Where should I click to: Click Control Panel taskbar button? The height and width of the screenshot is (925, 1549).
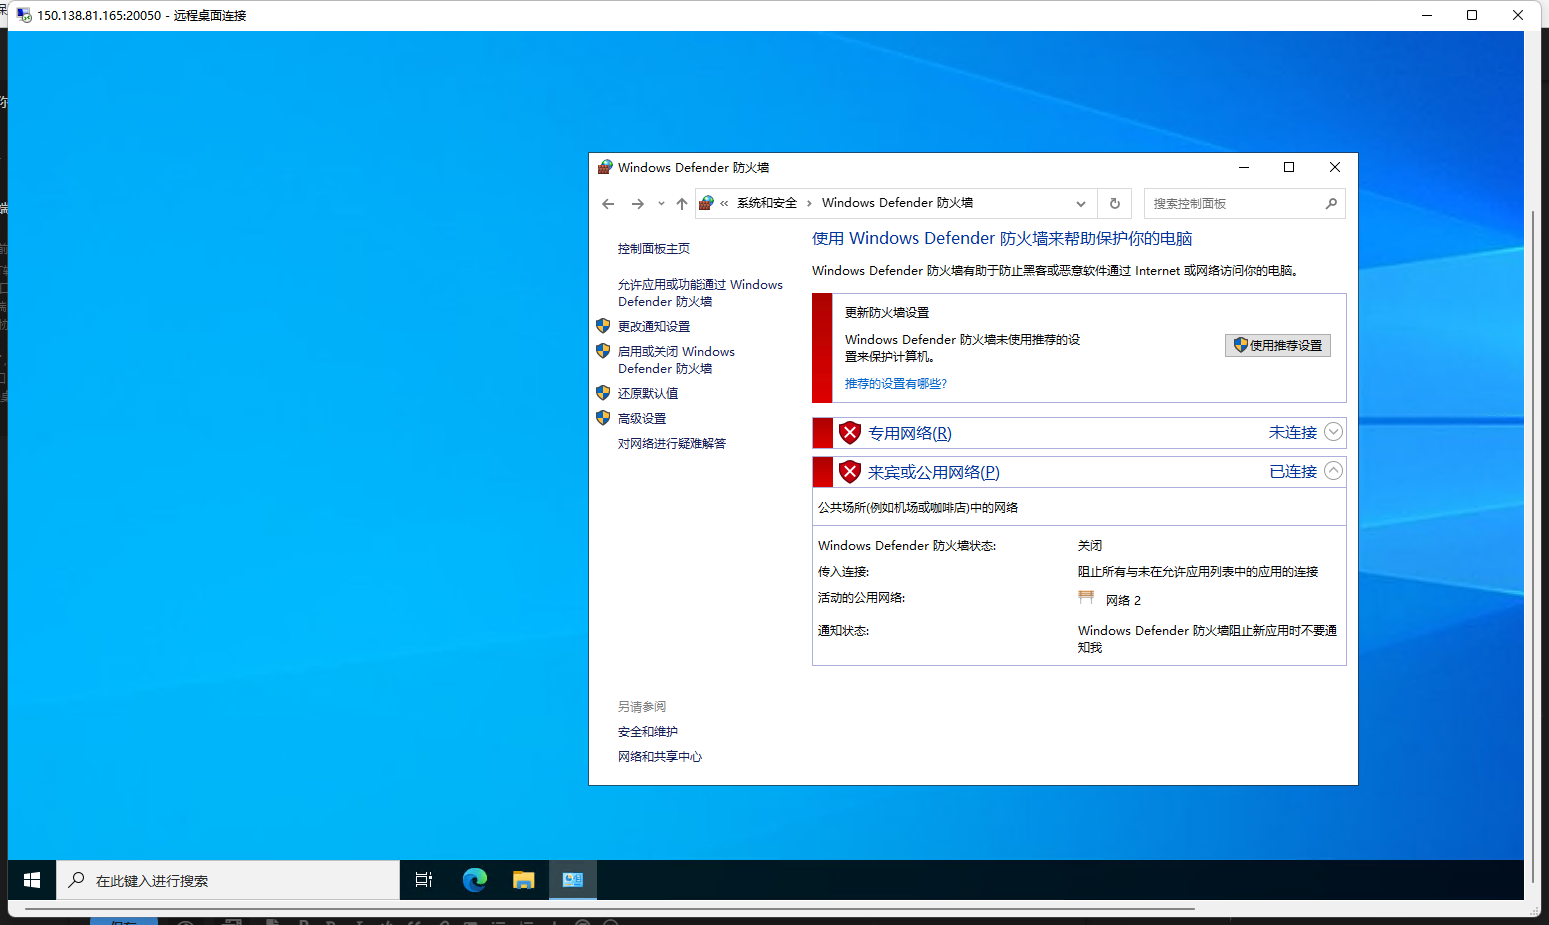click(573, 880)
